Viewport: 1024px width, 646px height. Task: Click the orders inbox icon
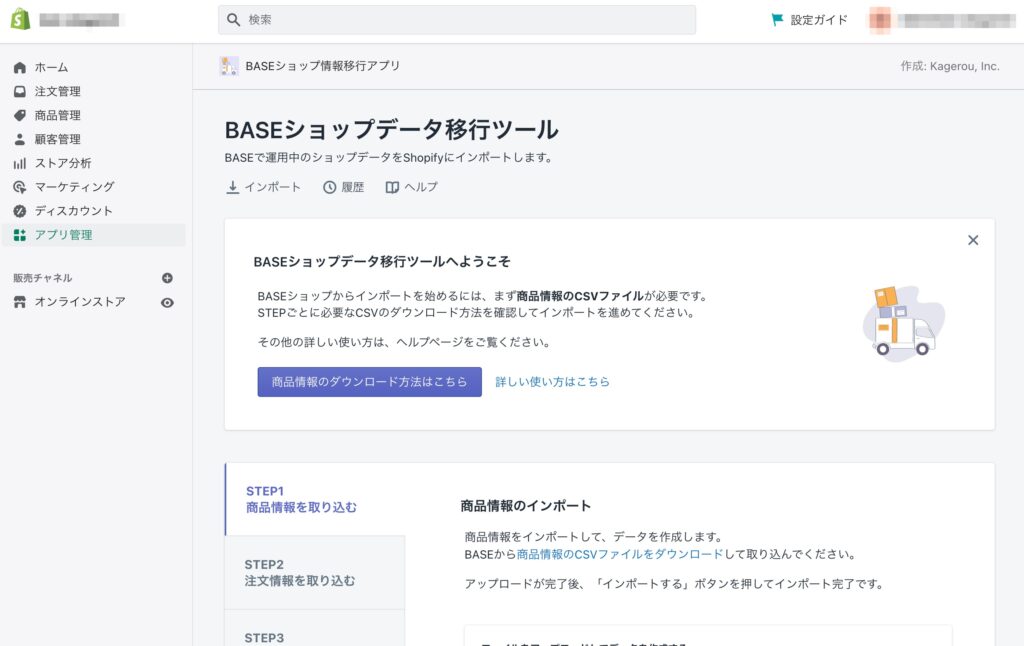(x=20, y=91)
